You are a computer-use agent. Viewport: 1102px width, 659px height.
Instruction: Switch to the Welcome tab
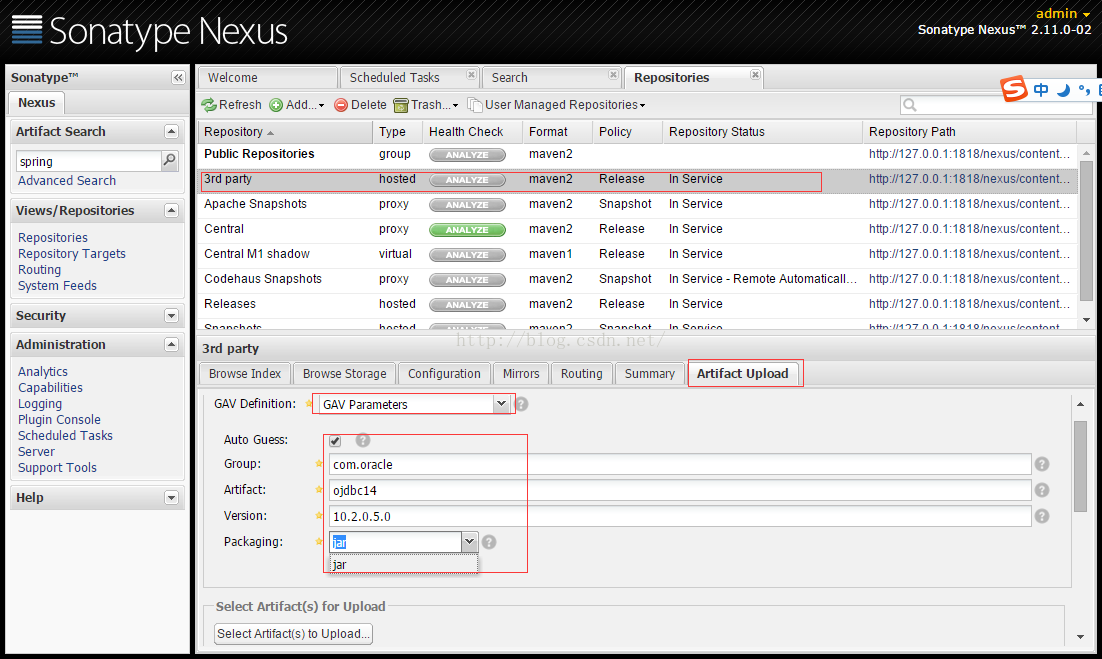(268, 77)
